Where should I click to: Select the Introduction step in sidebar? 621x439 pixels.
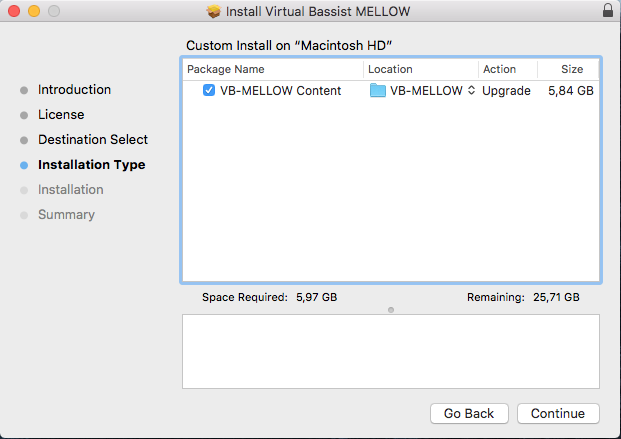coord(74,90)
